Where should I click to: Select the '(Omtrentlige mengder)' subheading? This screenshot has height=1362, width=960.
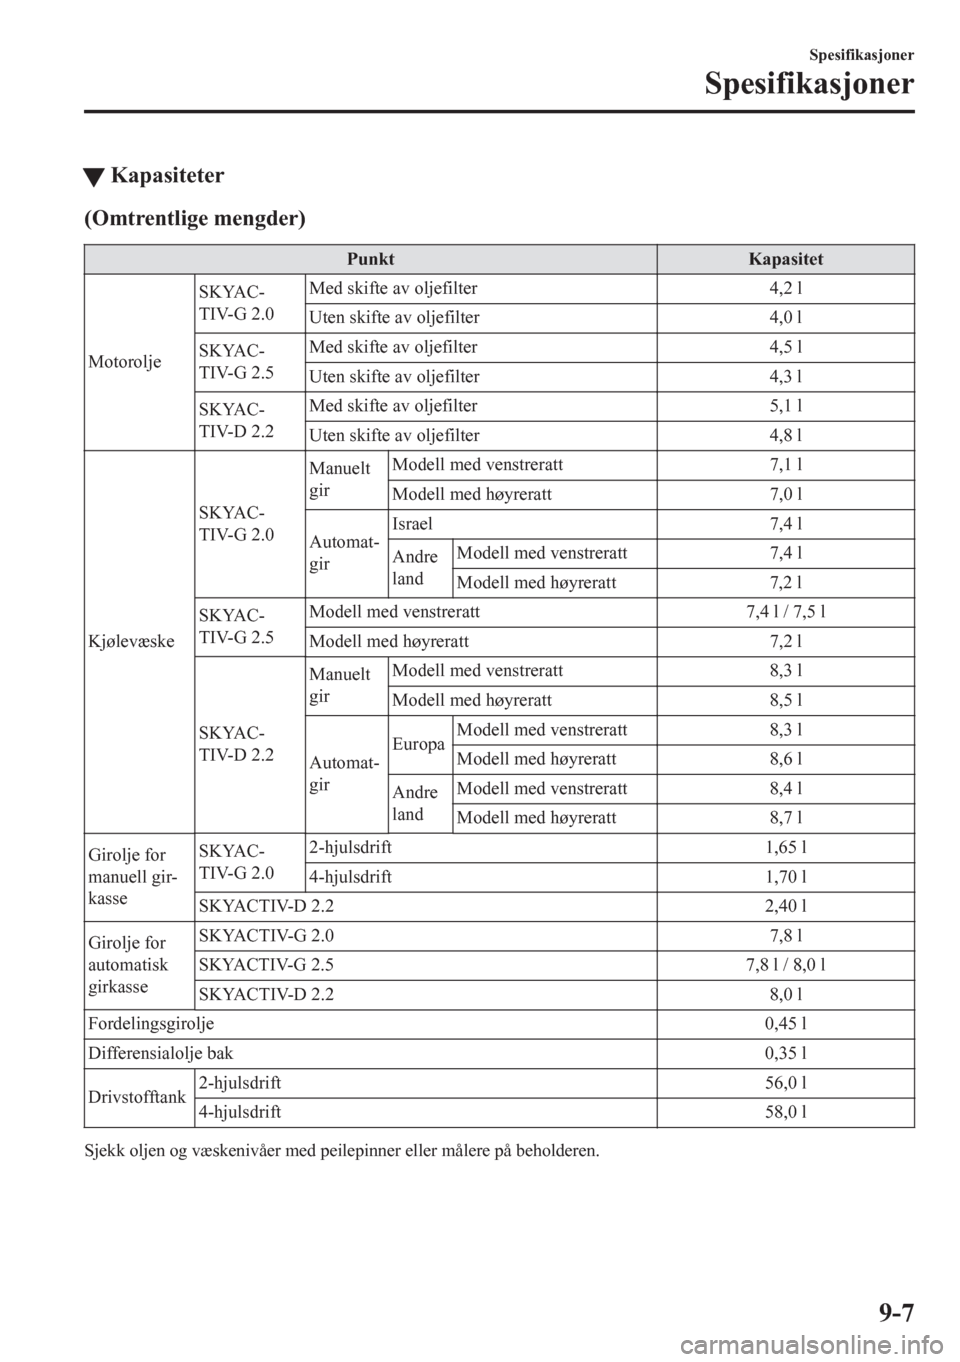[195, 218]
